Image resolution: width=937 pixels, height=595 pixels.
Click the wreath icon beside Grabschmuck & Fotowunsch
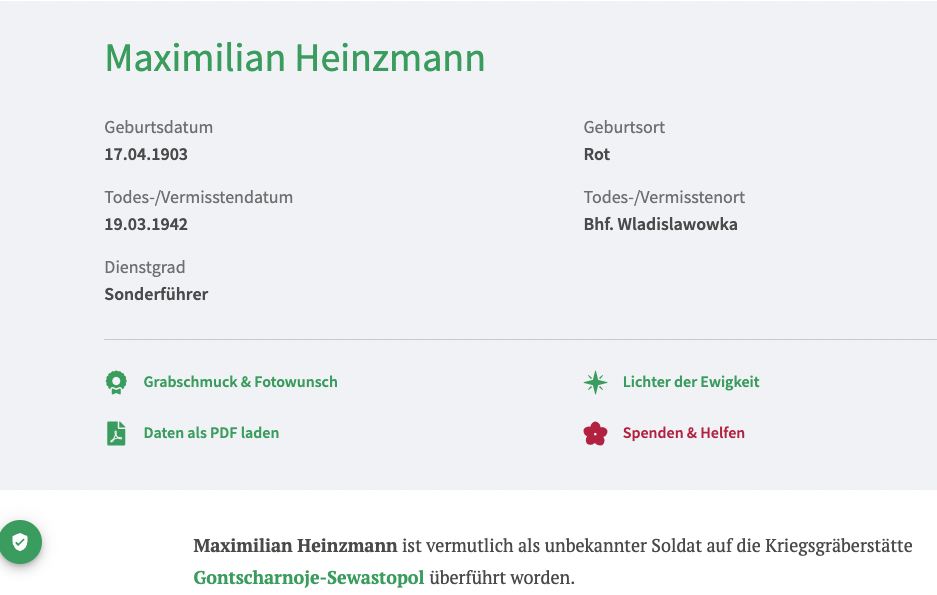click(116, 382)
